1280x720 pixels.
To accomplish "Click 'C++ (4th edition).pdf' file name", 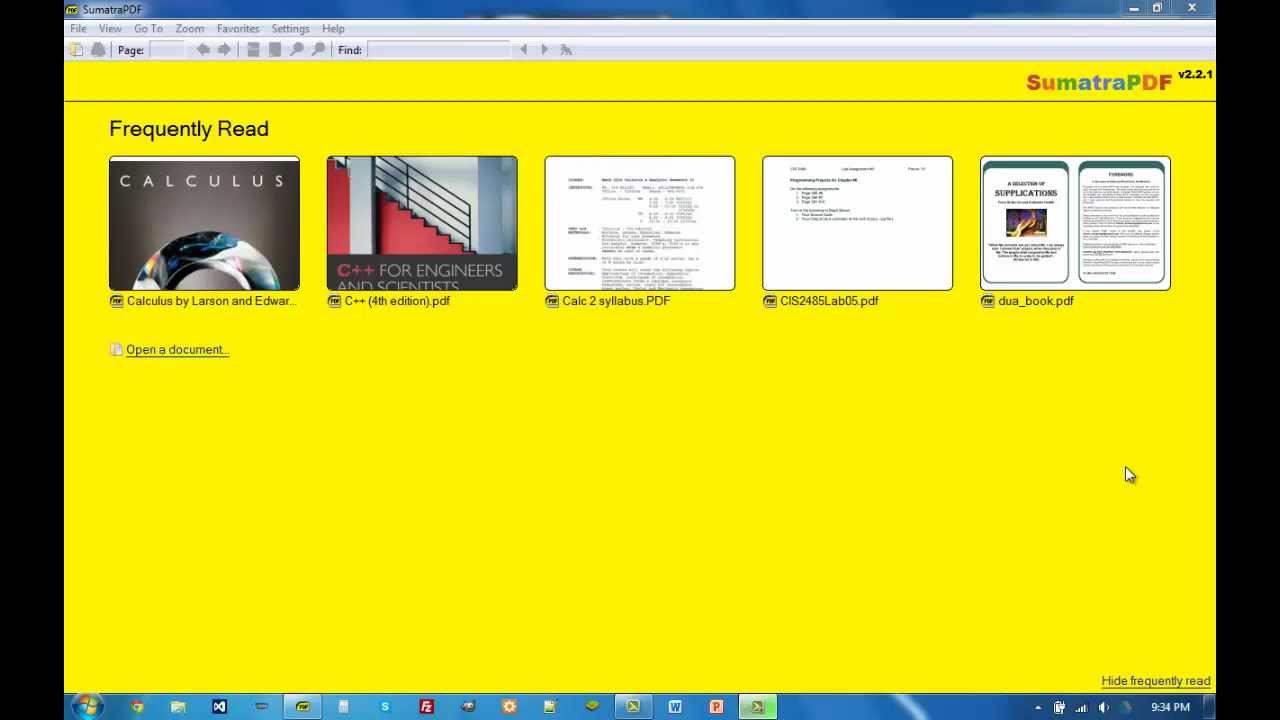I will [x=397, y=301].
